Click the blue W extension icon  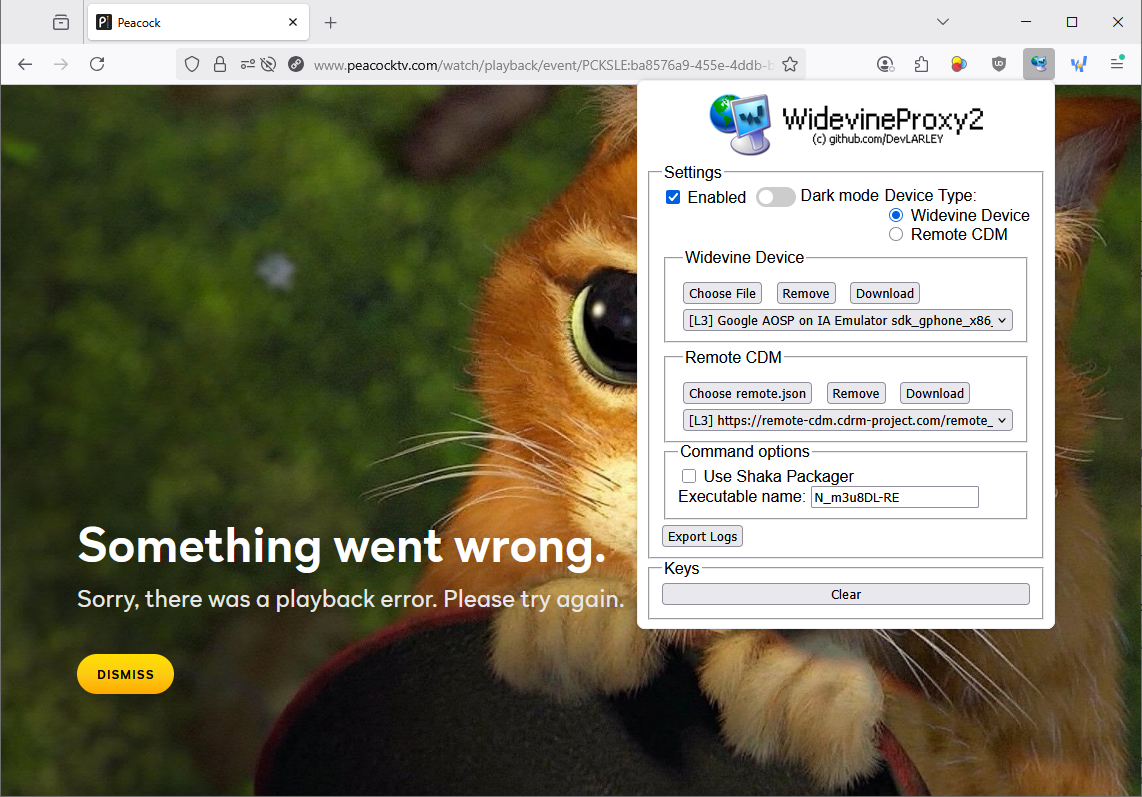pos(1079,65)
